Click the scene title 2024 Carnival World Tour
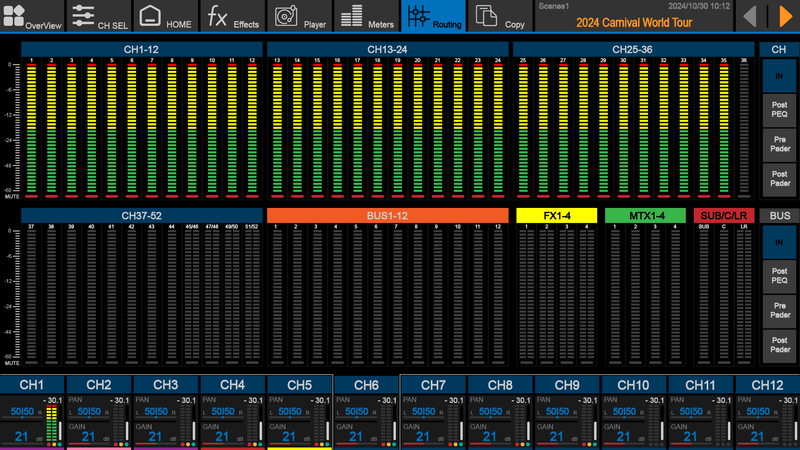Screen dimensions: 800x450 pyautogui.click(x=634, y=22)
